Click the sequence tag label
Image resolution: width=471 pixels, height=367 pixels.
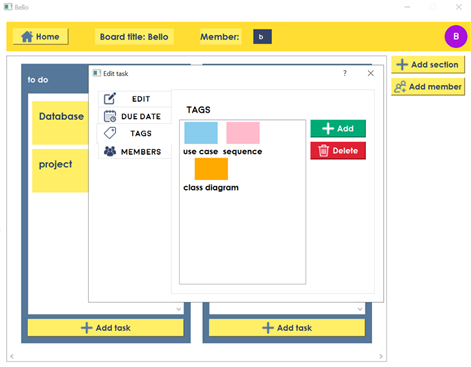point(242,152)
